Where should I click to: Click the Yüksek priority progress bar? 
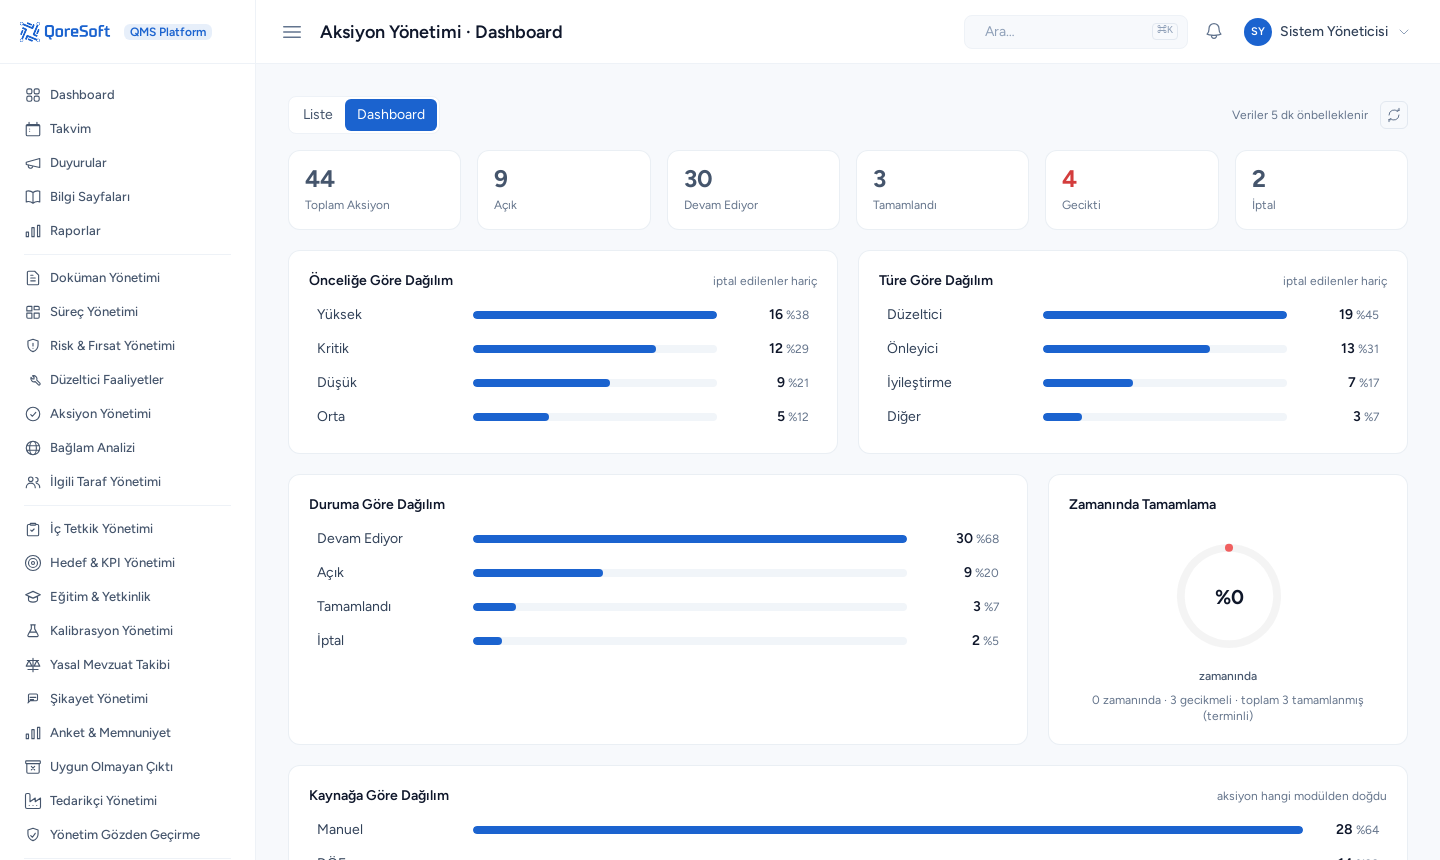[x=595, y=315]
